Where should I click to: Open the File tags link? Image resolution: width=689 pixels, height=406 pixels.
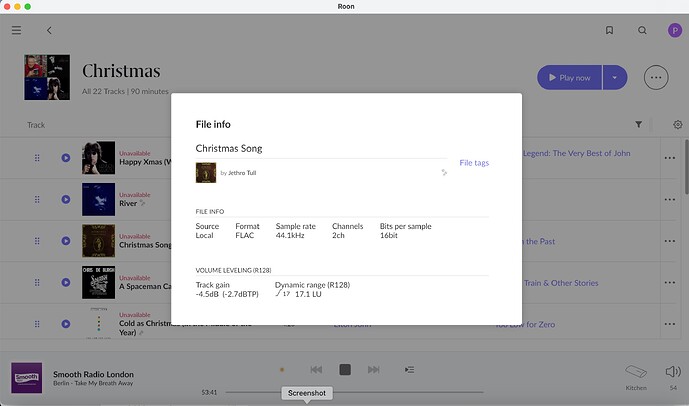[474, 162]
